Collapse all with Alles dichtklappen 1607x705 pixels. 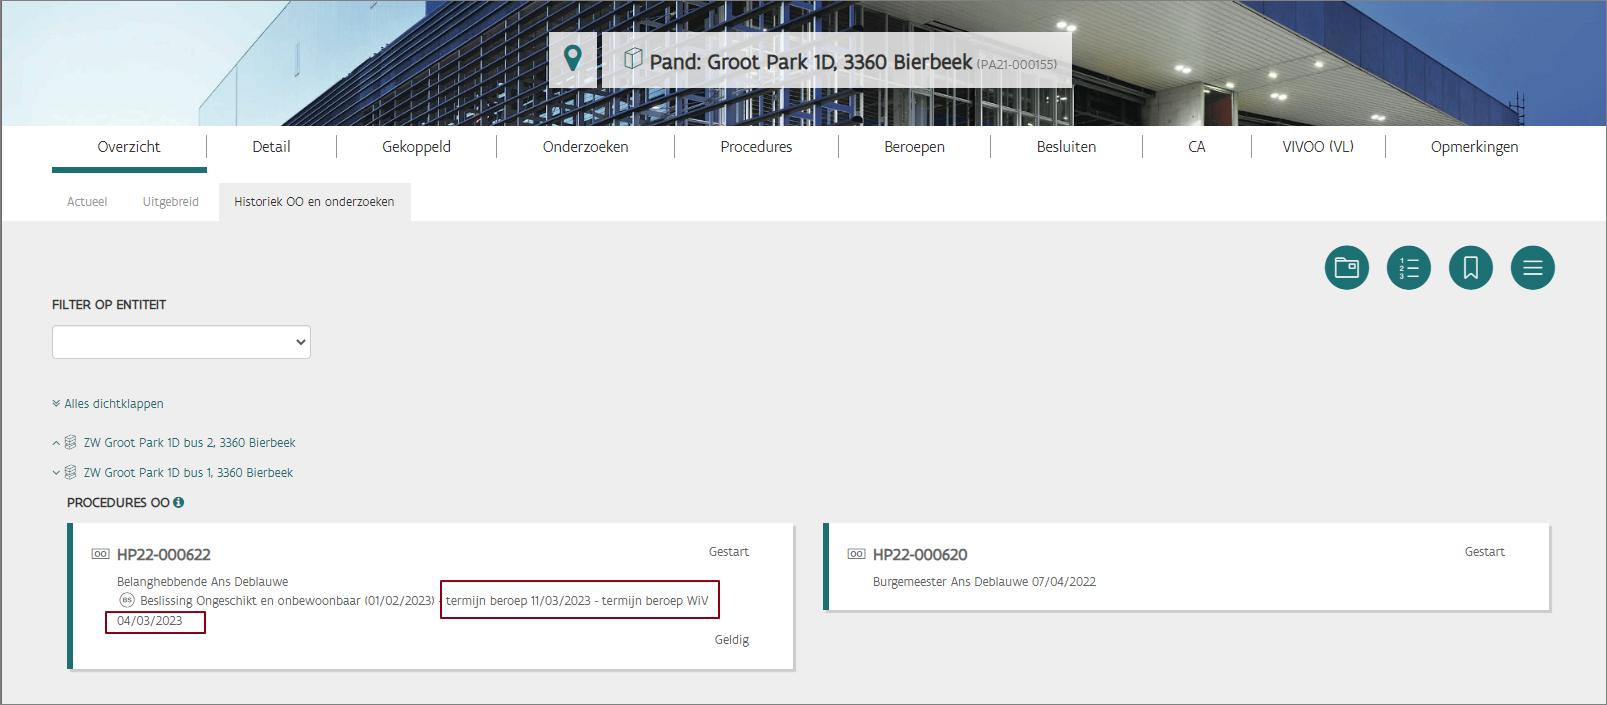108,404
